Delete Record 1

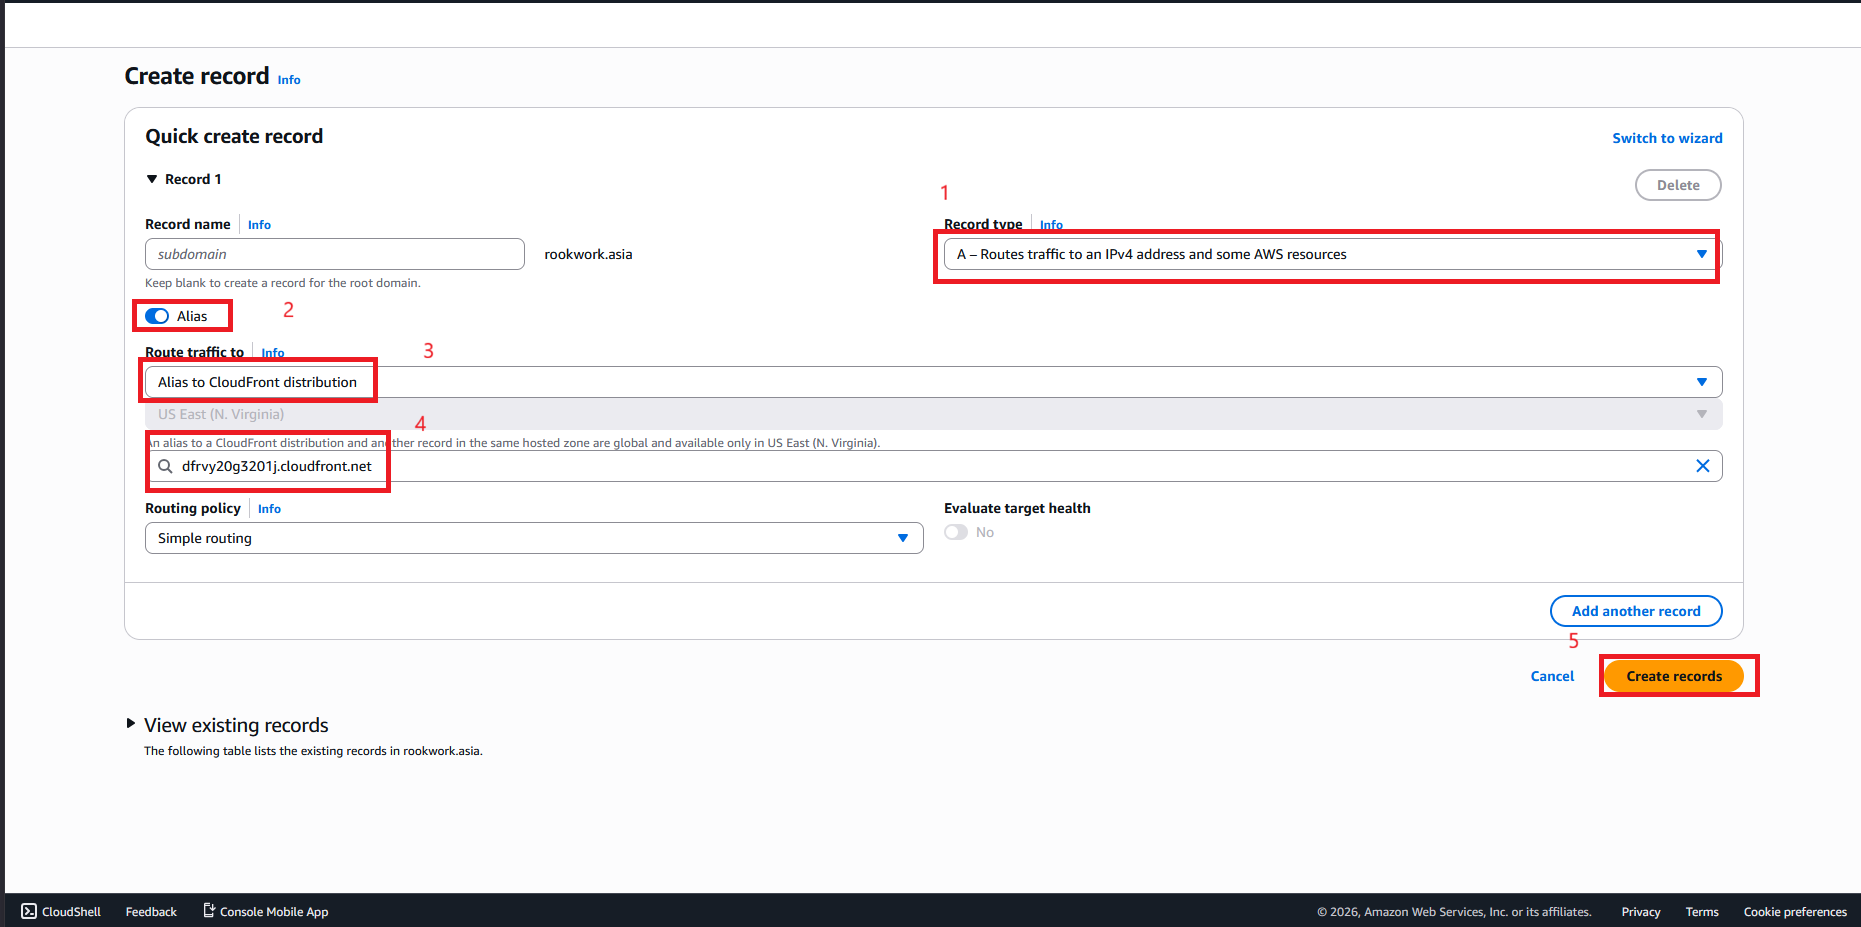[x=1678, y=185]
